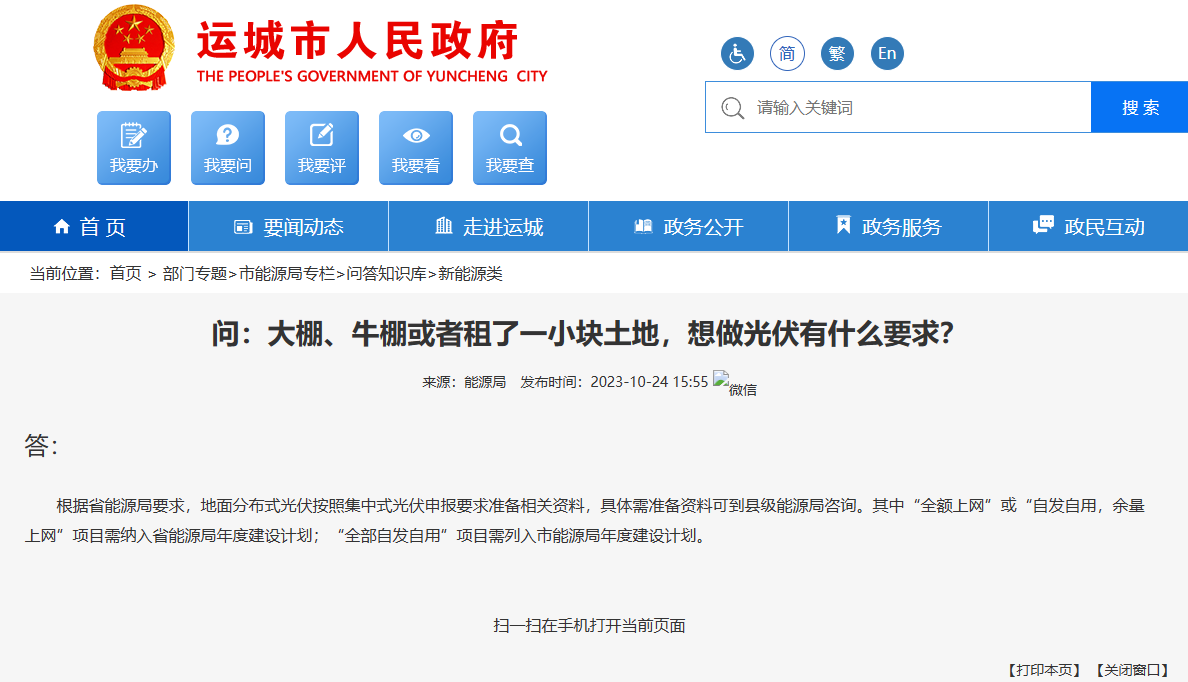The image size is (1188, 682).
Task: Switch to traditional Chinese 繁
Action: pos(837,54)
